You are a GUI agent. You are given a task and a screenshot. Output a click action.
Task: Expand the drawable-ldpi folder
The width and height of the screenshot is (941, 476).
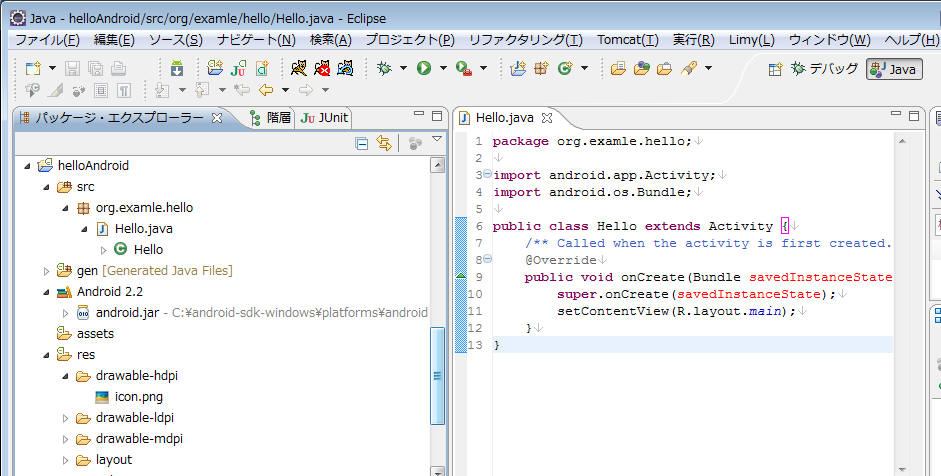[65, 418]
